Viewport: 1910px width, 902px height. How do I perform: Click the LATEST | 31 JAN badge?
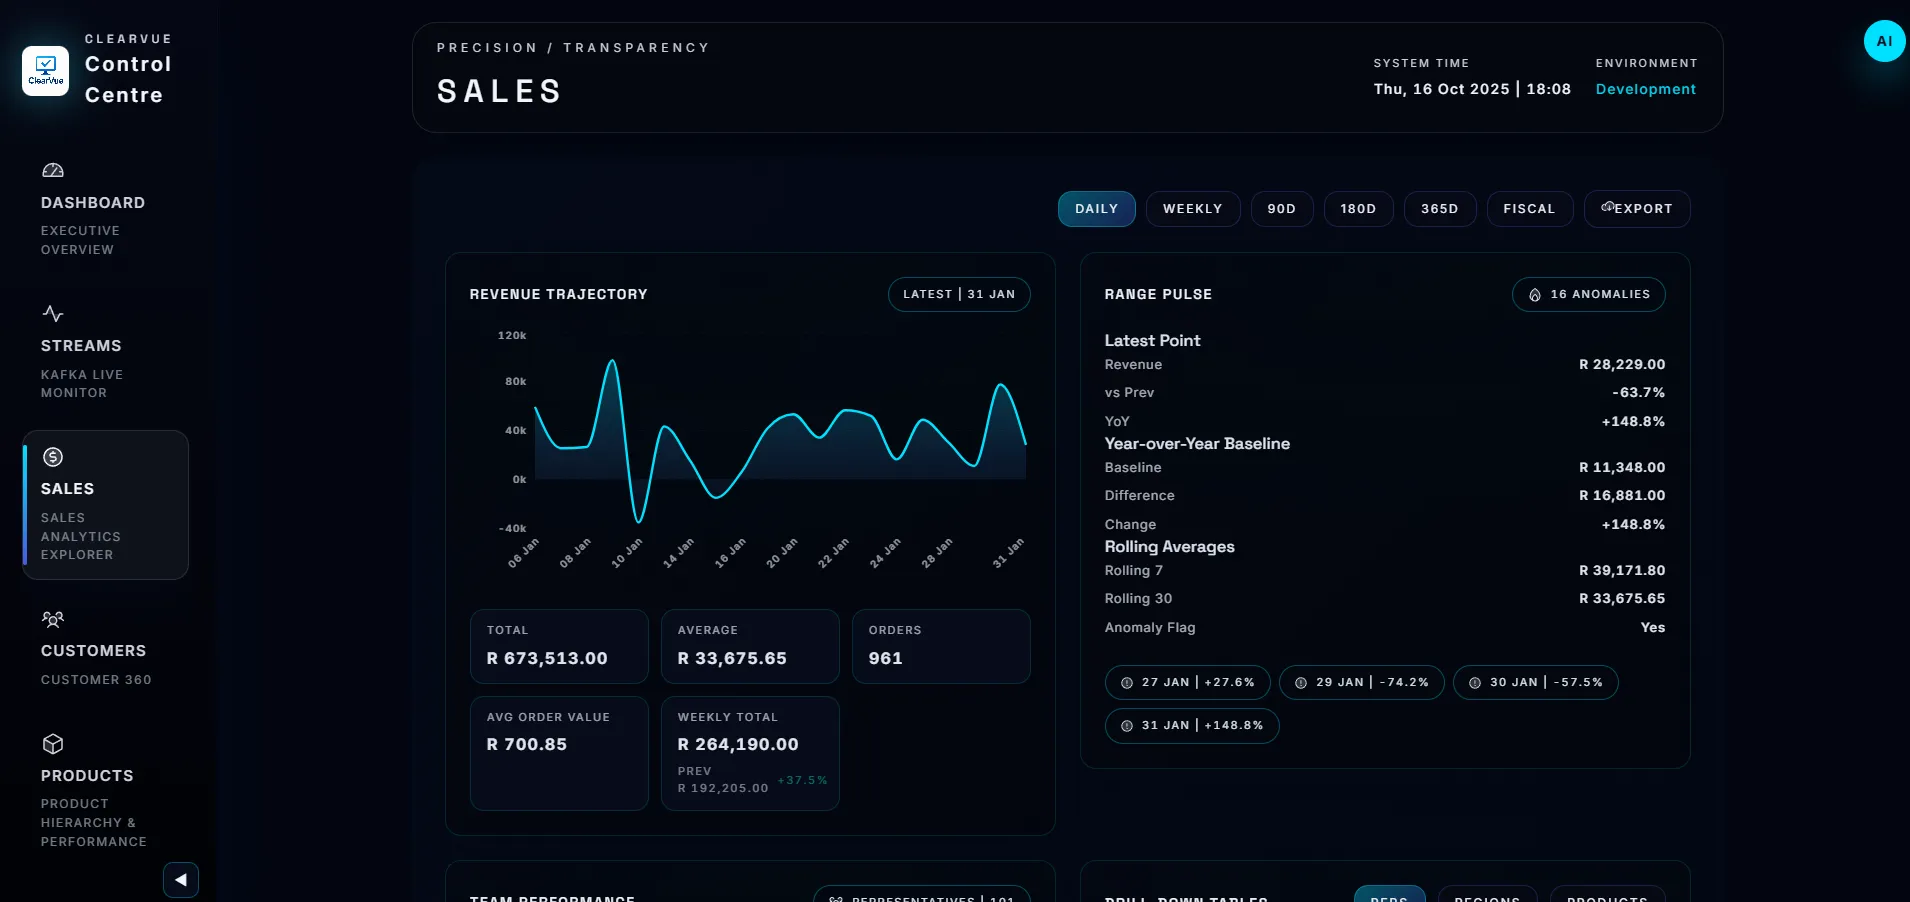[x=959, y=294]
